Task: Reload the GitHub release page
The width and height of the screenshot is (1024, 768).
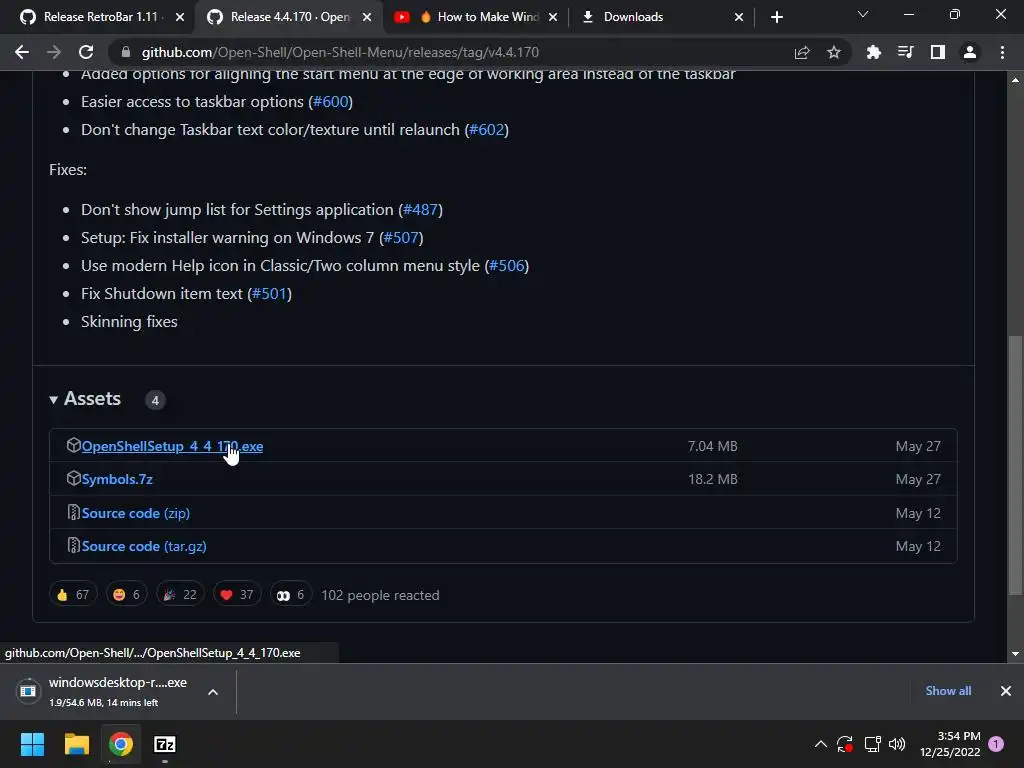Action: 86,52
